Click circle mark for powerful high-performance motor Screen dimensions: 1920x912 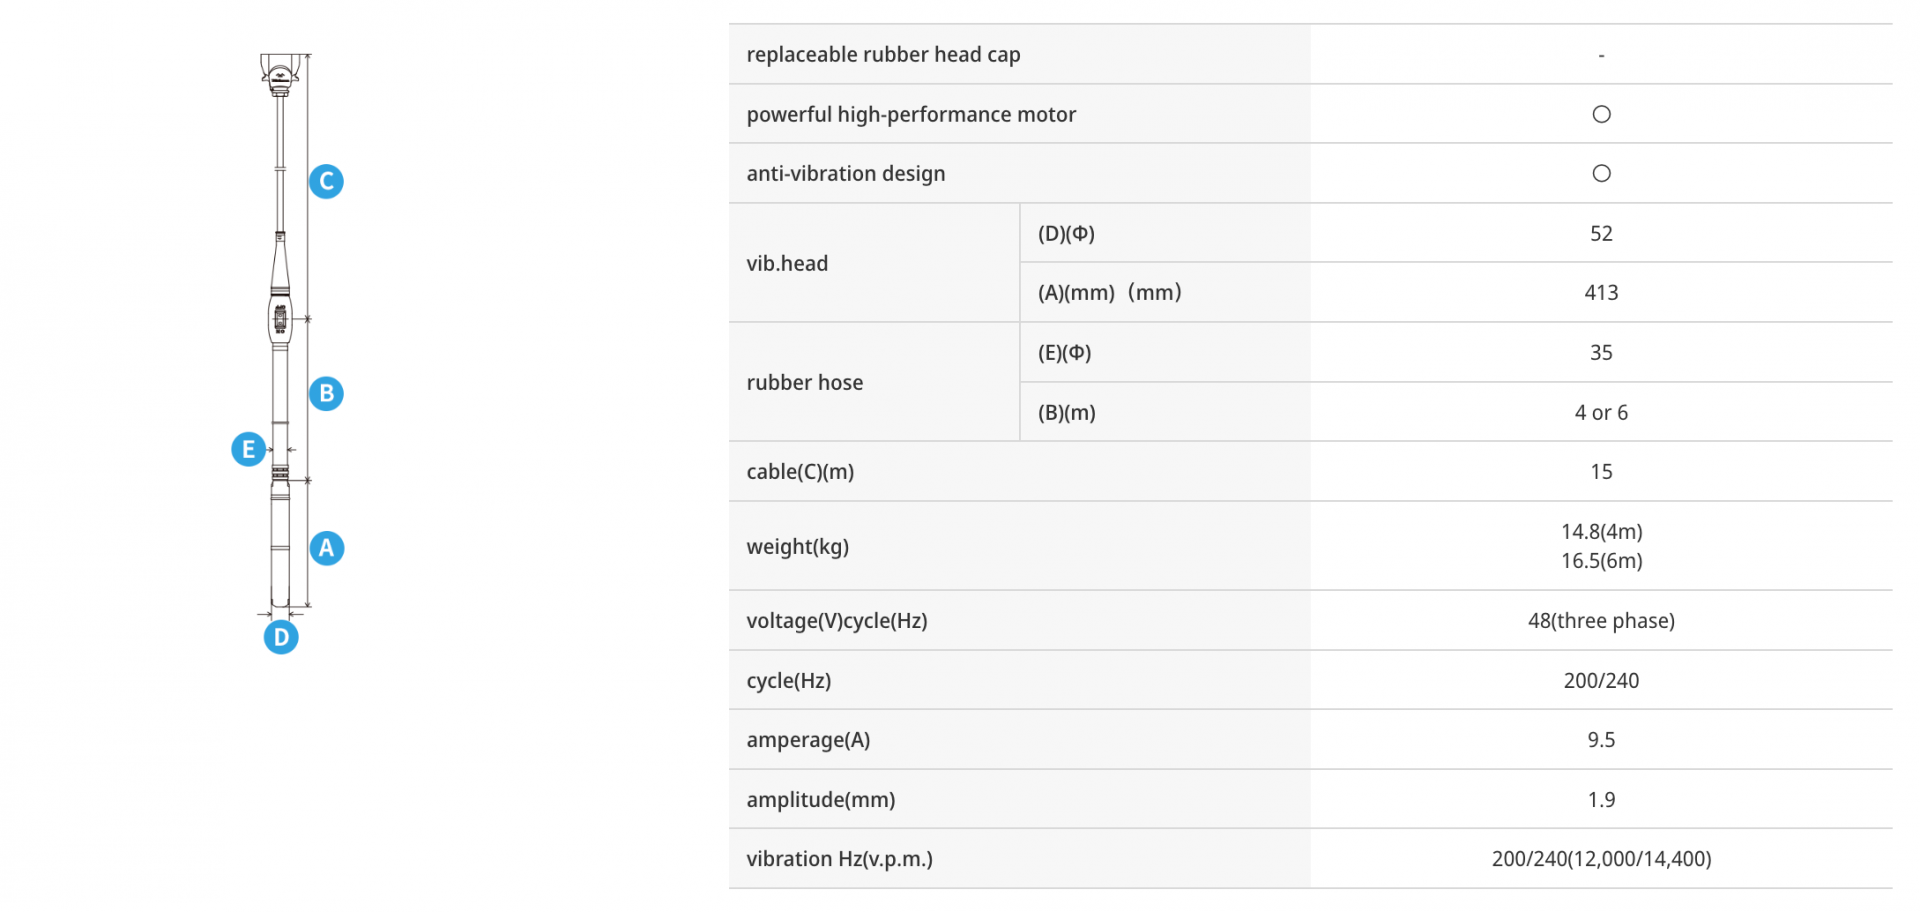(x=1601, y=114)
